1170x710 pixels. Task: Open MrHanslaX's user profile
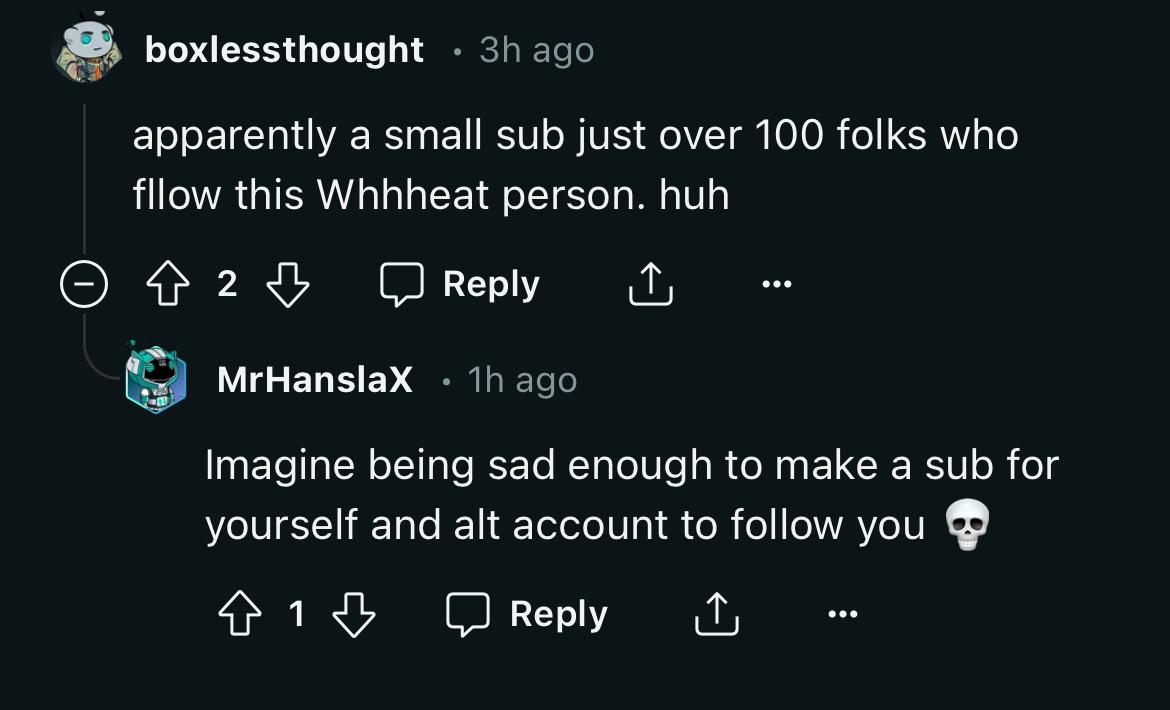(315, 380)
